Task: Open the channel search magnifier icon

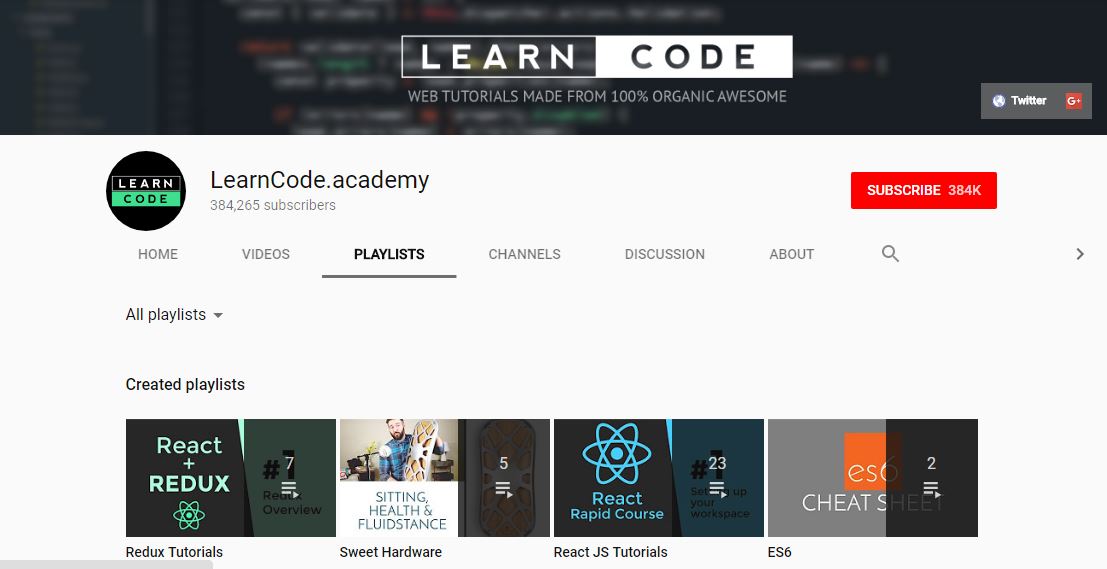Action: [x=890, y=253]
